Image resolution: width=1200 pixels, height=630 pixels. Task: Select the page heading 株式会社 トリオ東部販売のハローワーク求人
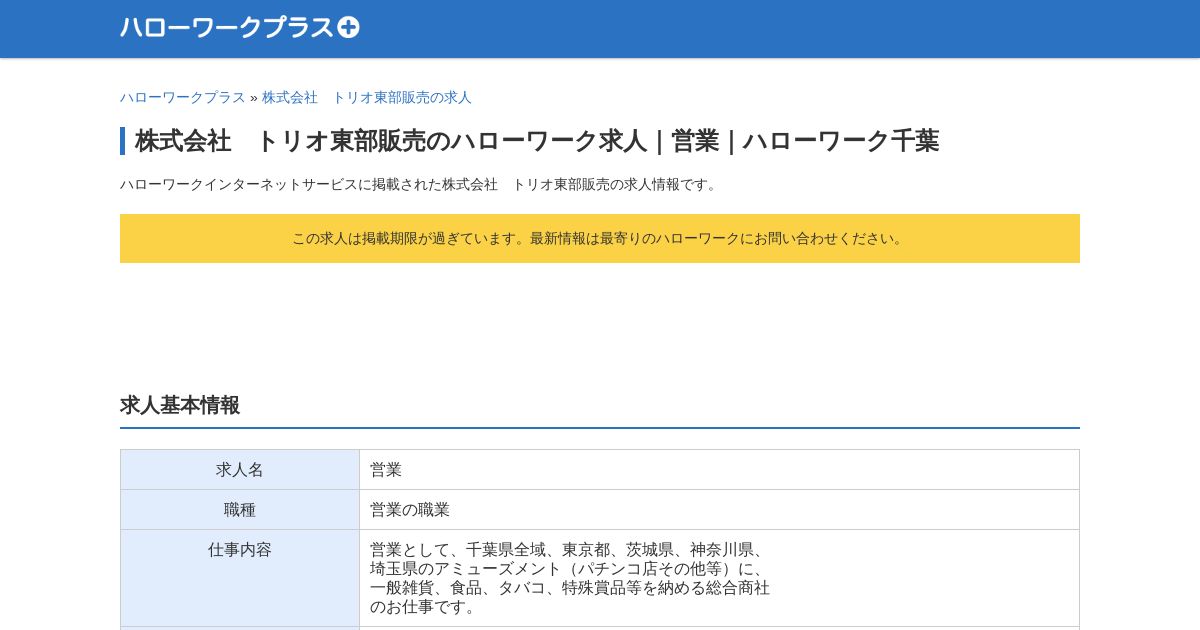(x=537, y=141)
